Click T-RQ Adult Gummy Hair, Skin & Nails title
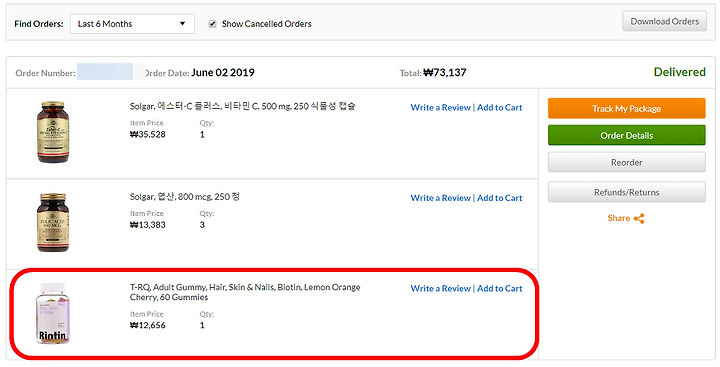 click(245, 292)
